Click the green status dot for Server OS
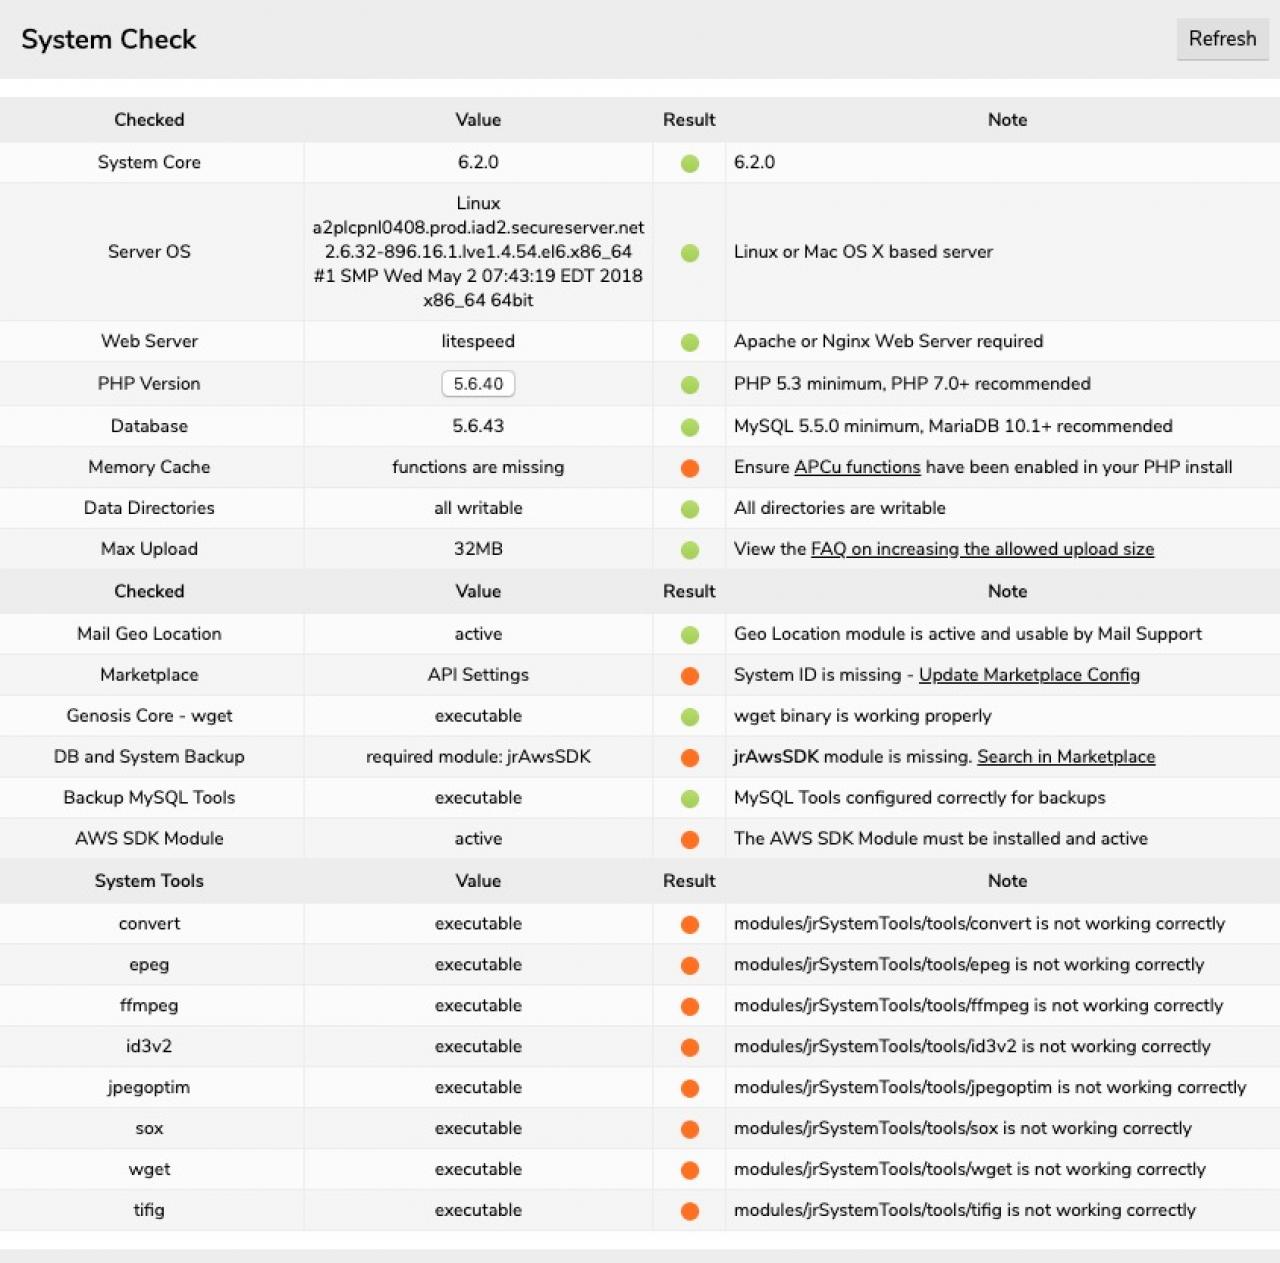Image resolution: width=1280 pixels, height=1263 pixels. tap(690, 253)
